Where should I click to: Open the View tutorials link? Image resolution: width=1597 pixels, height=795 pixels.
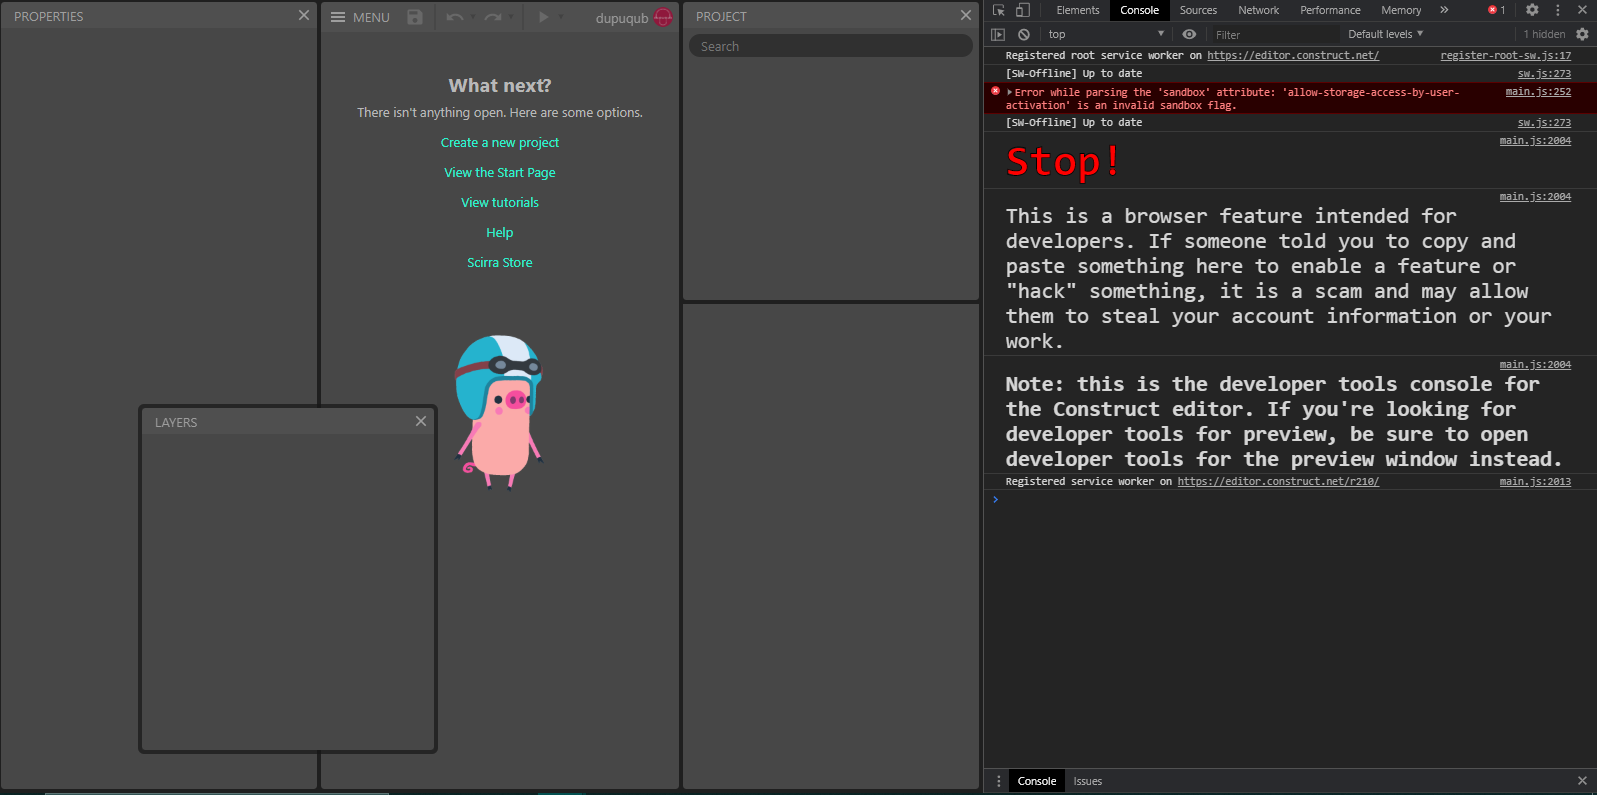tap(500, 203)
